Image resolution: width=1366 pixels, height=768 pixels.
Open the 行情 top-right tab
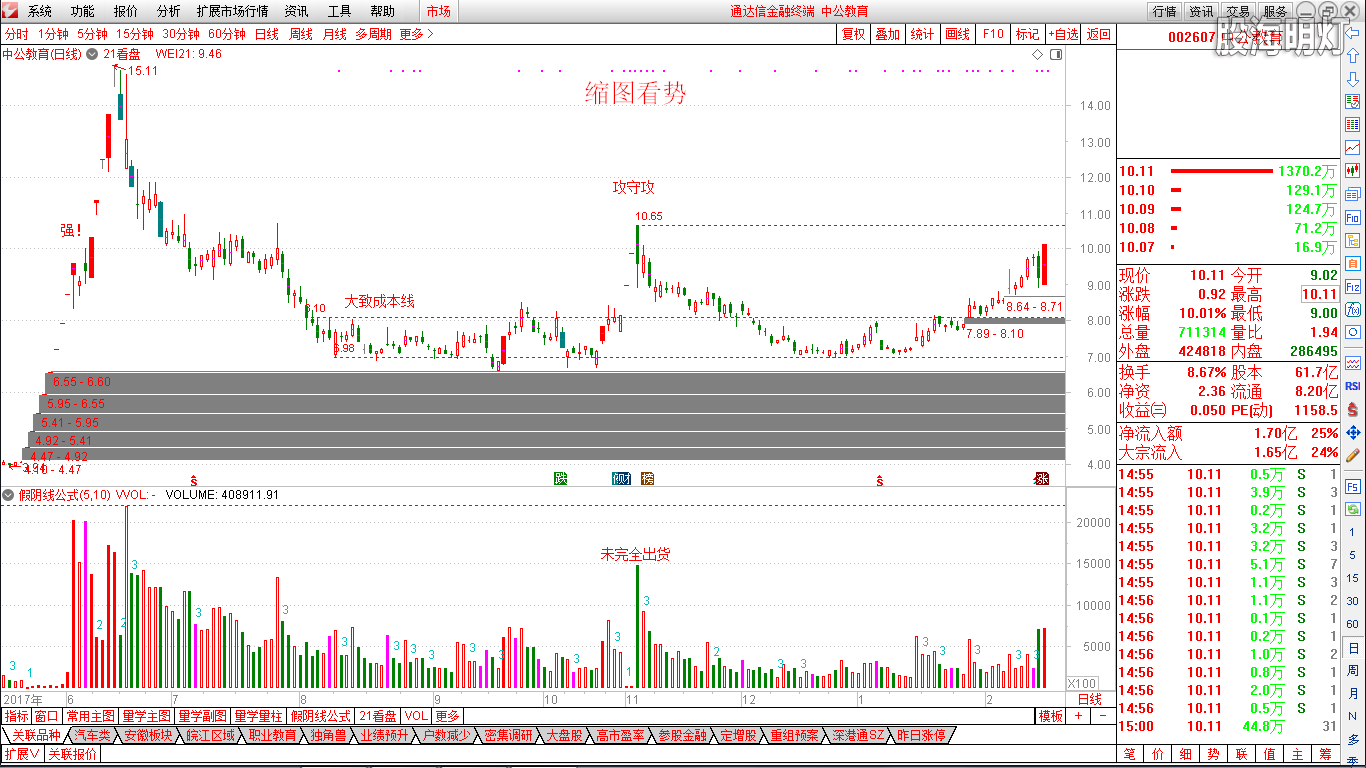(x=1164, y=12)
